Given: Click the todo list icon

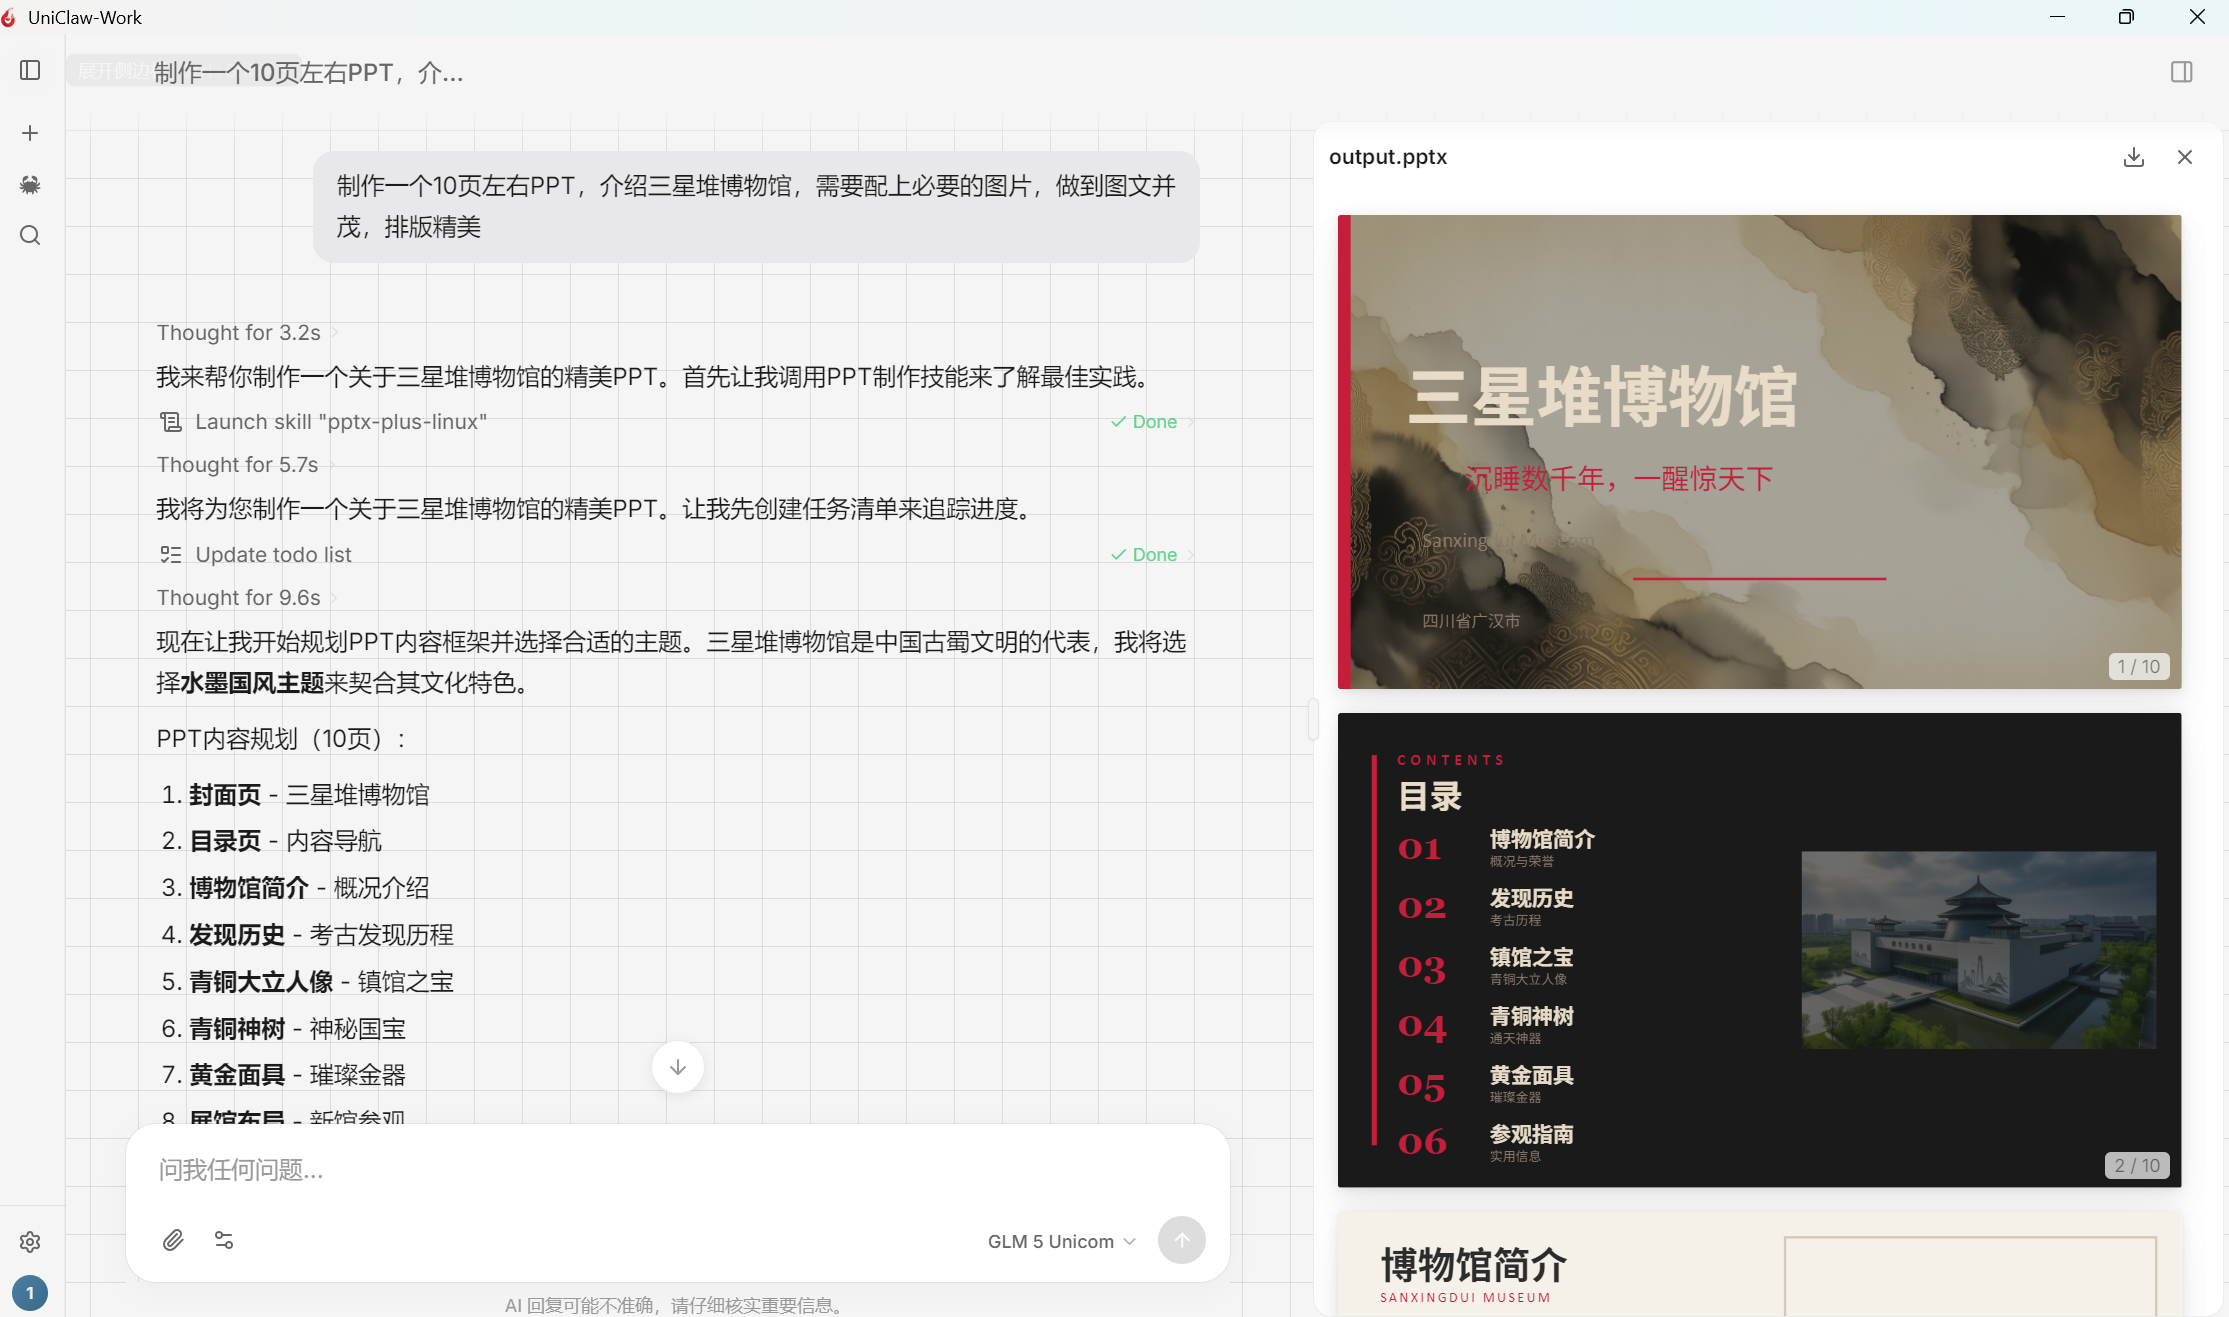Looking at the screenshot, I should (171, 554).
